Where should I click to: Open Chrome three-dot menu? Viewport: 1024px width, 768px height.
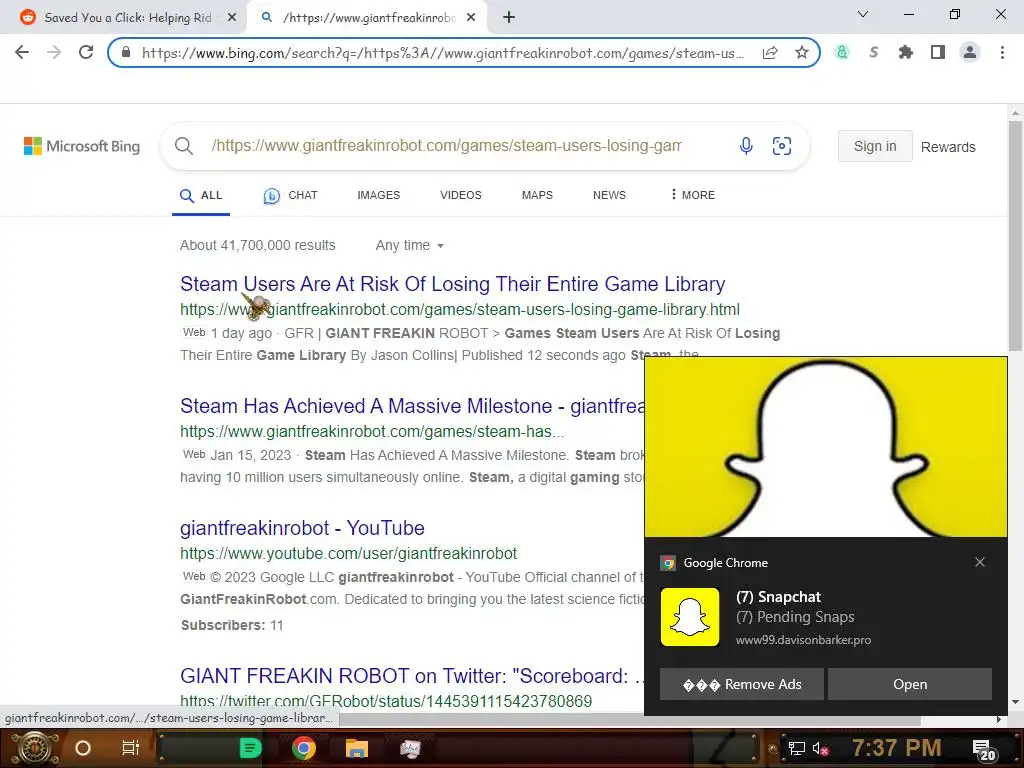[1002, 52]
